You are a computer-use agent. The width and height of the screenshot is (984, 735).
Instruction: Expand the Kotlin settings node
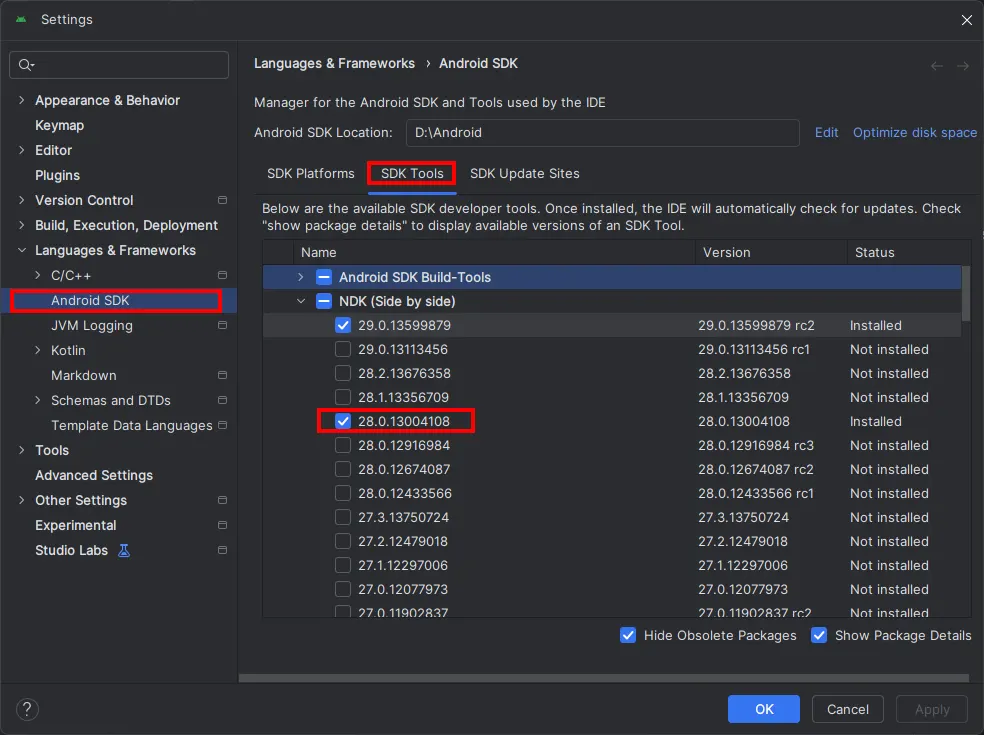tap(38, 350)
